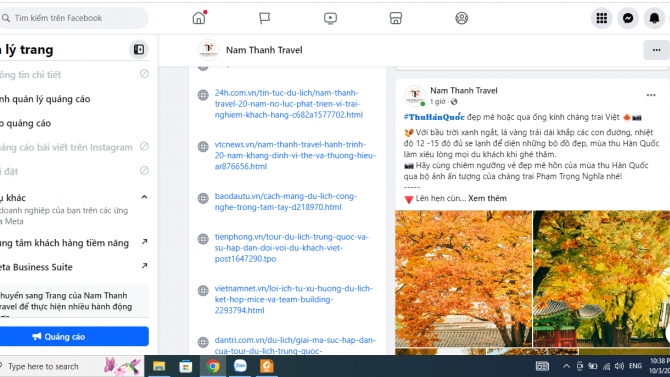Collapse the page management sidebar
The image size is (670, 377).
pyautogui.click(x=139, y=50)
